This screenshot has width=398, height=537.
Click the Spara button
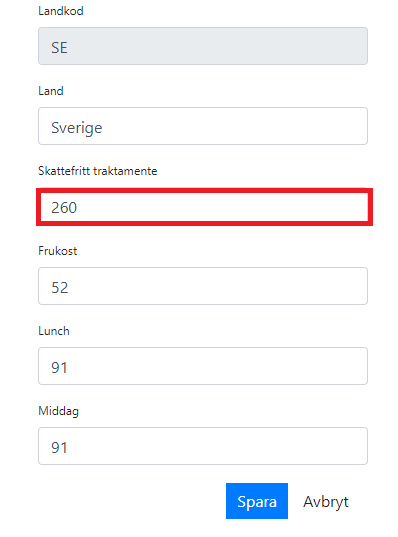click(x=257, y=501)
